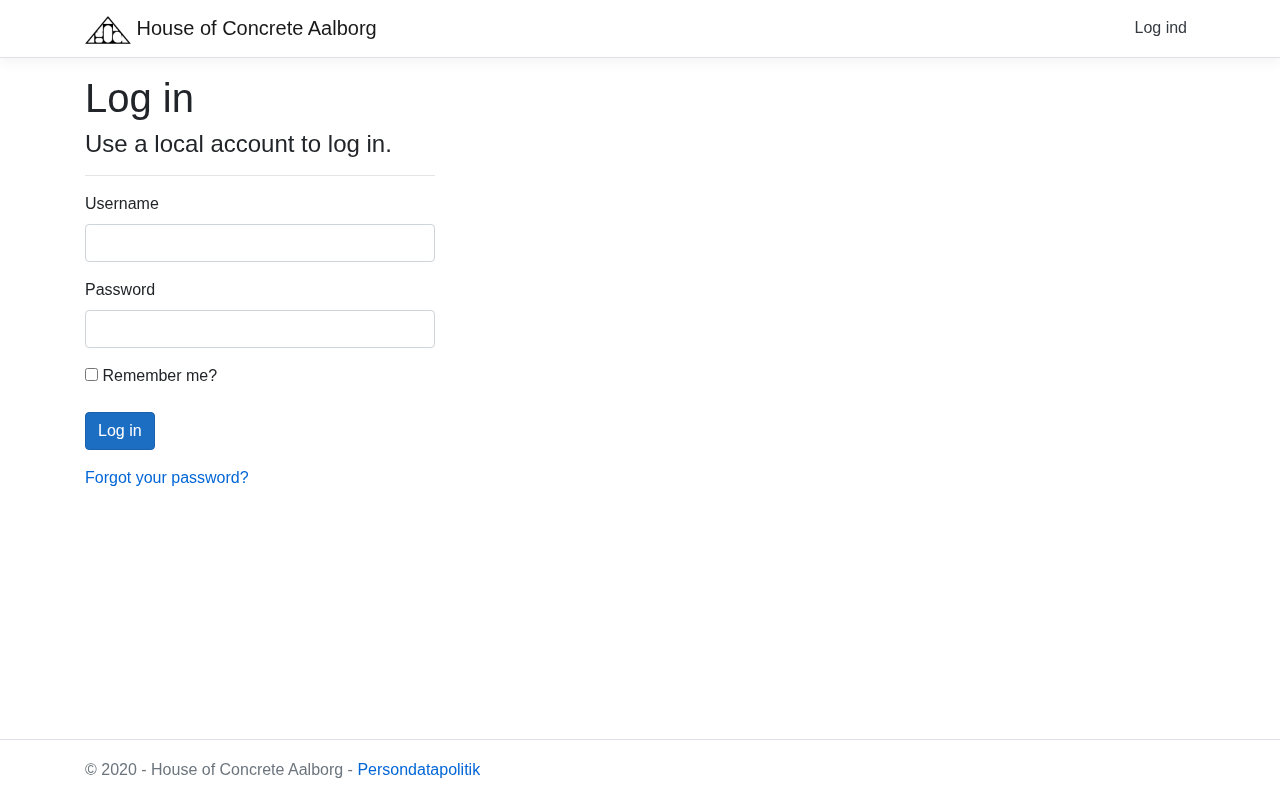
Task: Focus the Username input field
Action: pos(260,243)
